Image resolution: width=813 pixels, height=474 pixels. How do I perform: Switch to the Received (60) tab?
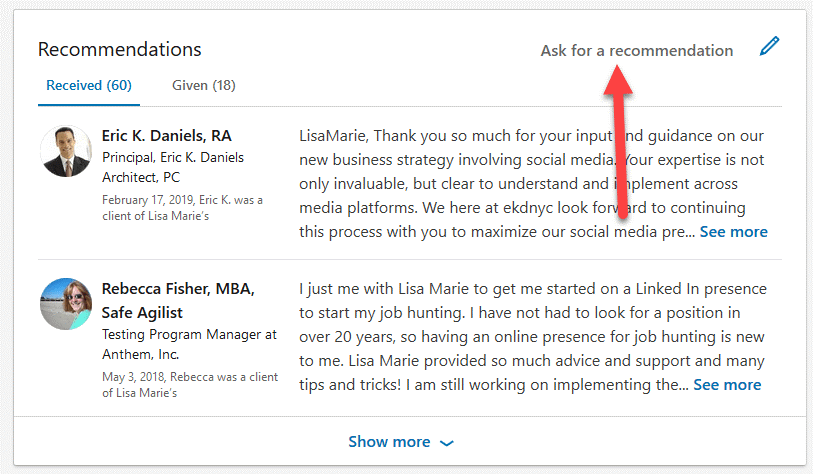(89, 85)
